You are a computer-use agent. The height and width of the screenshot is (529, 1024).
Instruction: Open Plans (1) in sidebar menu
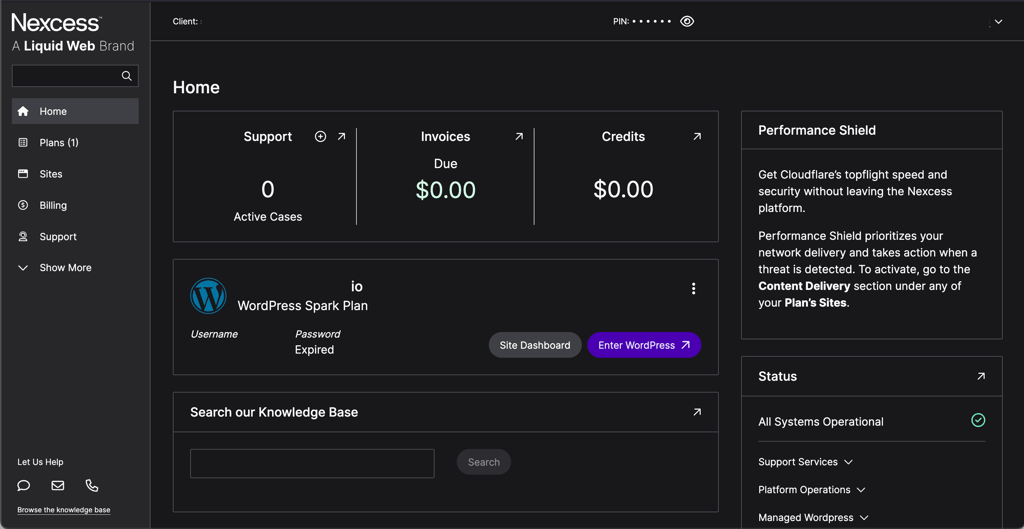75,142
